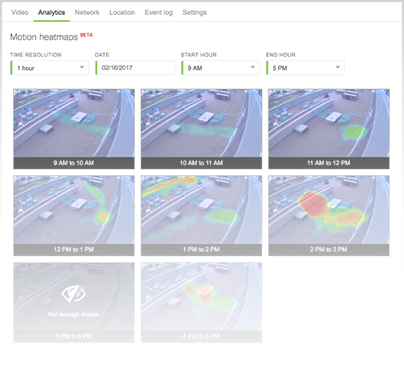Screen dimensions: 404x366
Task: Open the 11 AM to 12 PM heatmap
Action: click(x=329, y=129)
